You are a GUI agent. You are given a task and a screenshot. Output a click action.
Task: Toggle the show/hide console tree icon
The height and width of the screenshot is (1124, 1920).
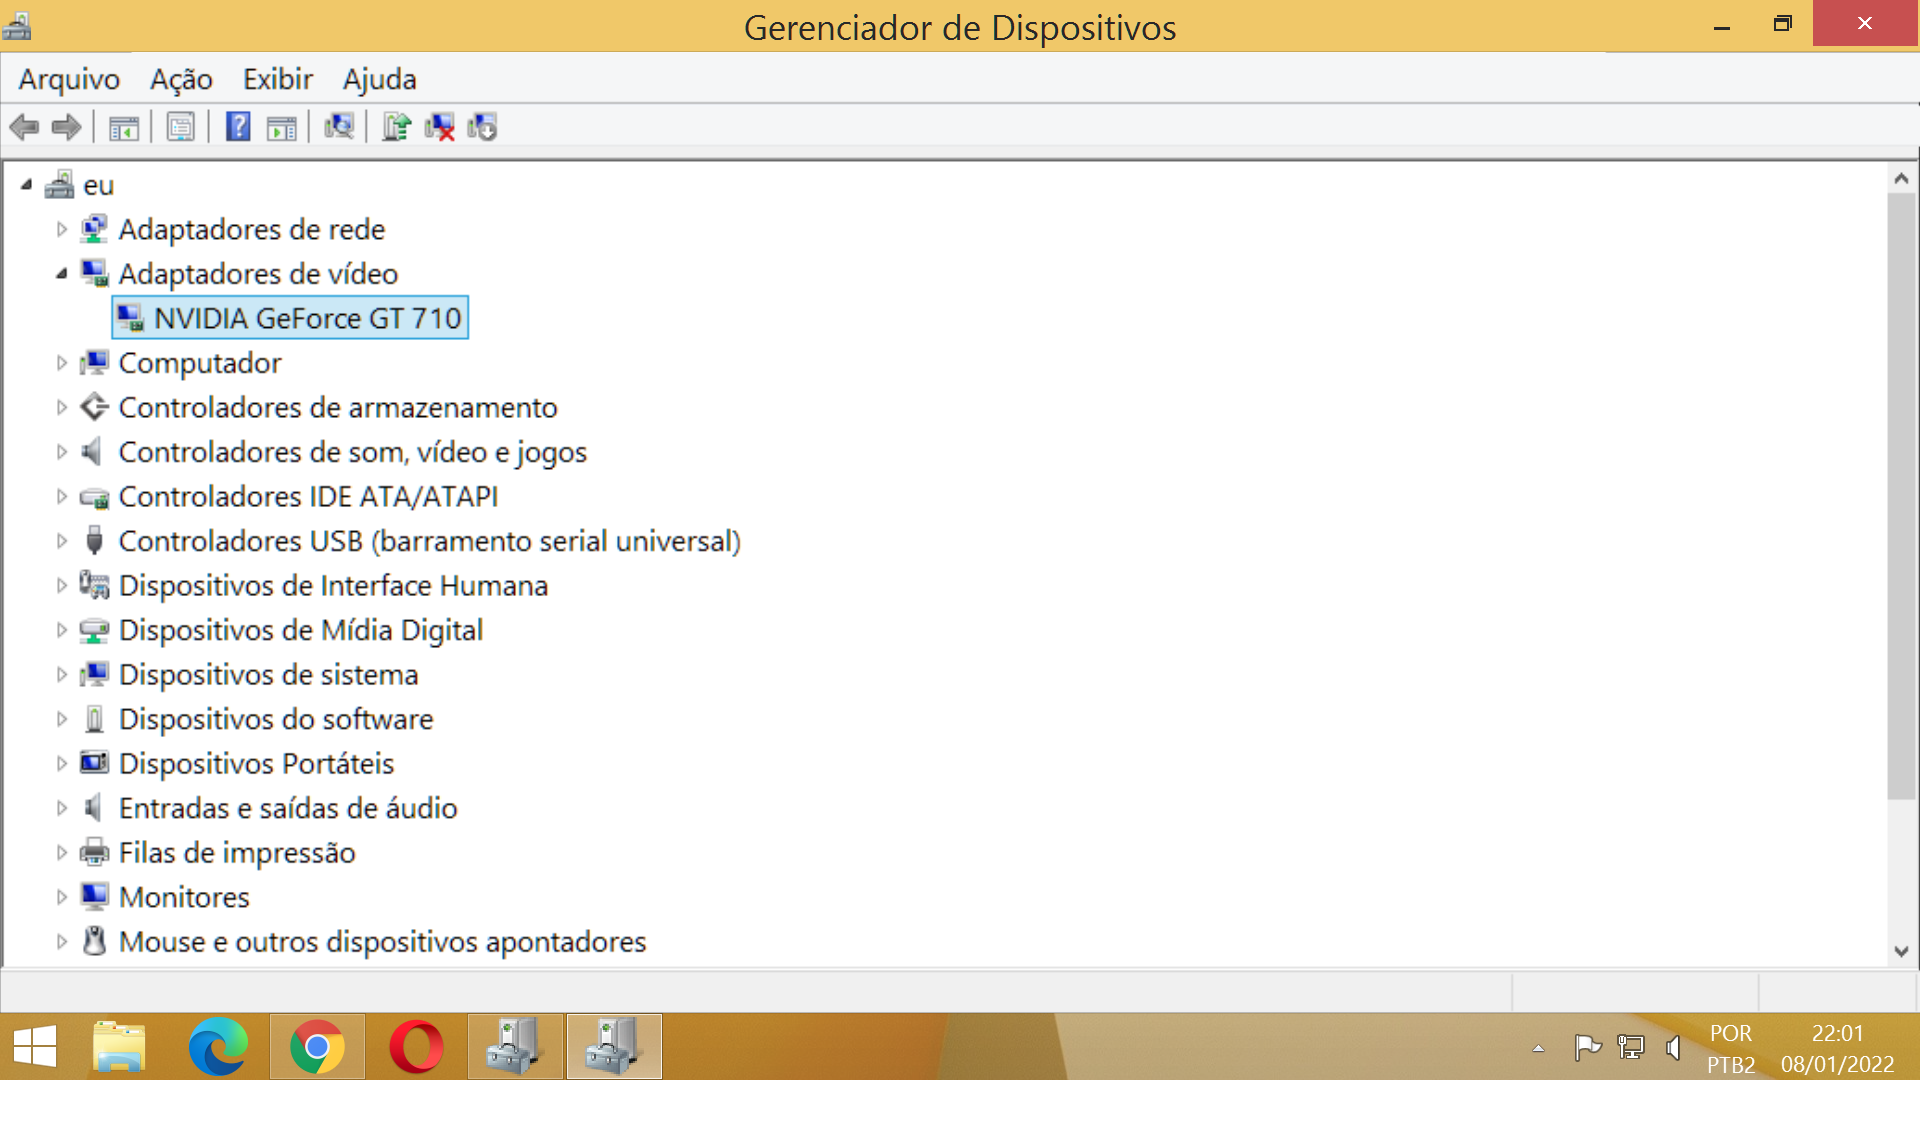(x=124, y=128)
